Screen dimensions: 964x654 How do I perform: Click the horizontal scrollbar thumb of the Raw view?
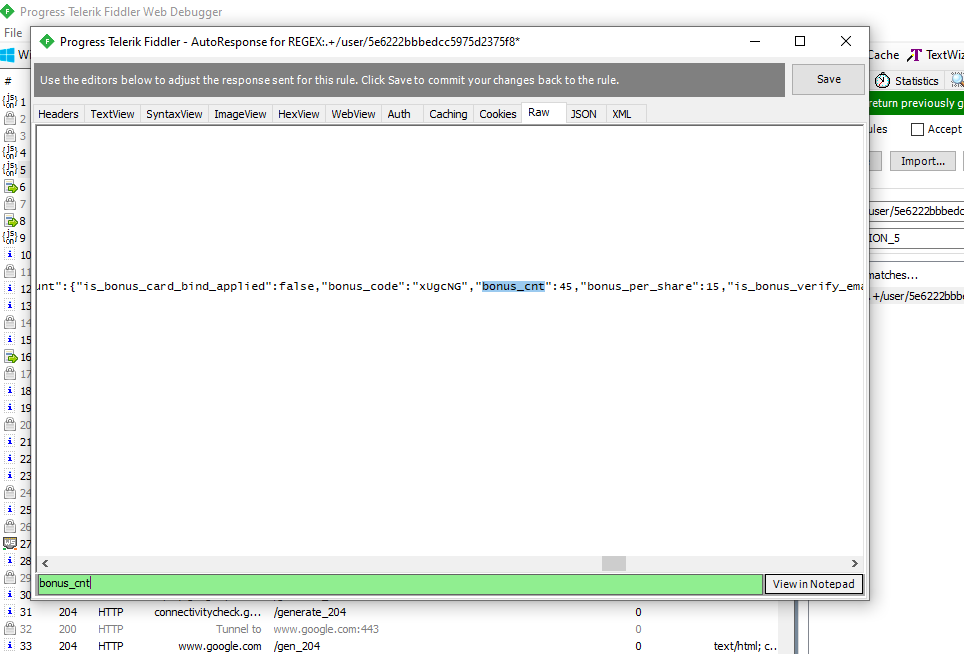614,563
